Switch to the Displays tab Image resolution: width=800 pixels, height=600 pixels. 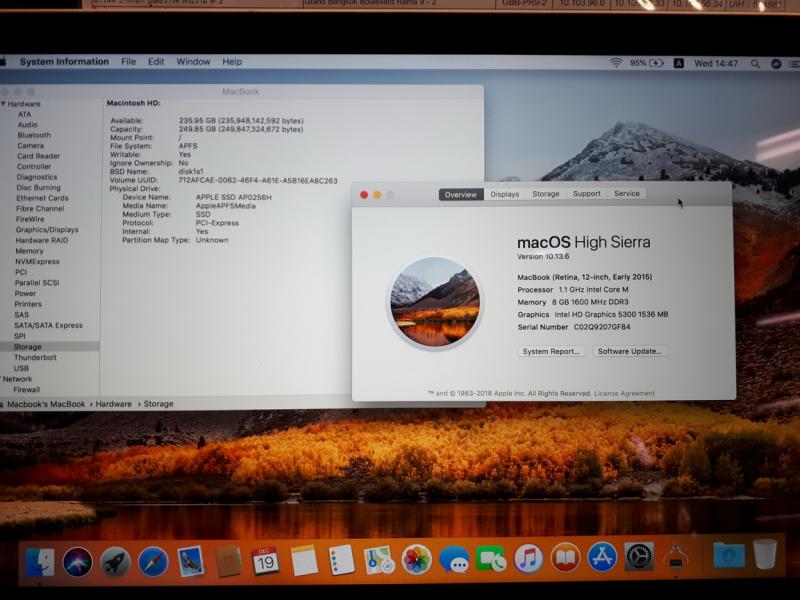(x=505, y=194)
